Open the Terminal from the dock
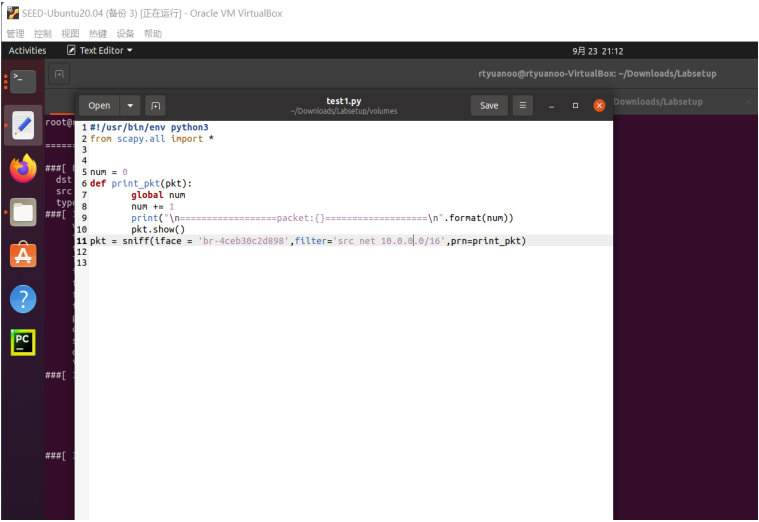The width and height of the screenshot is (759, 522). coord(23,81)
